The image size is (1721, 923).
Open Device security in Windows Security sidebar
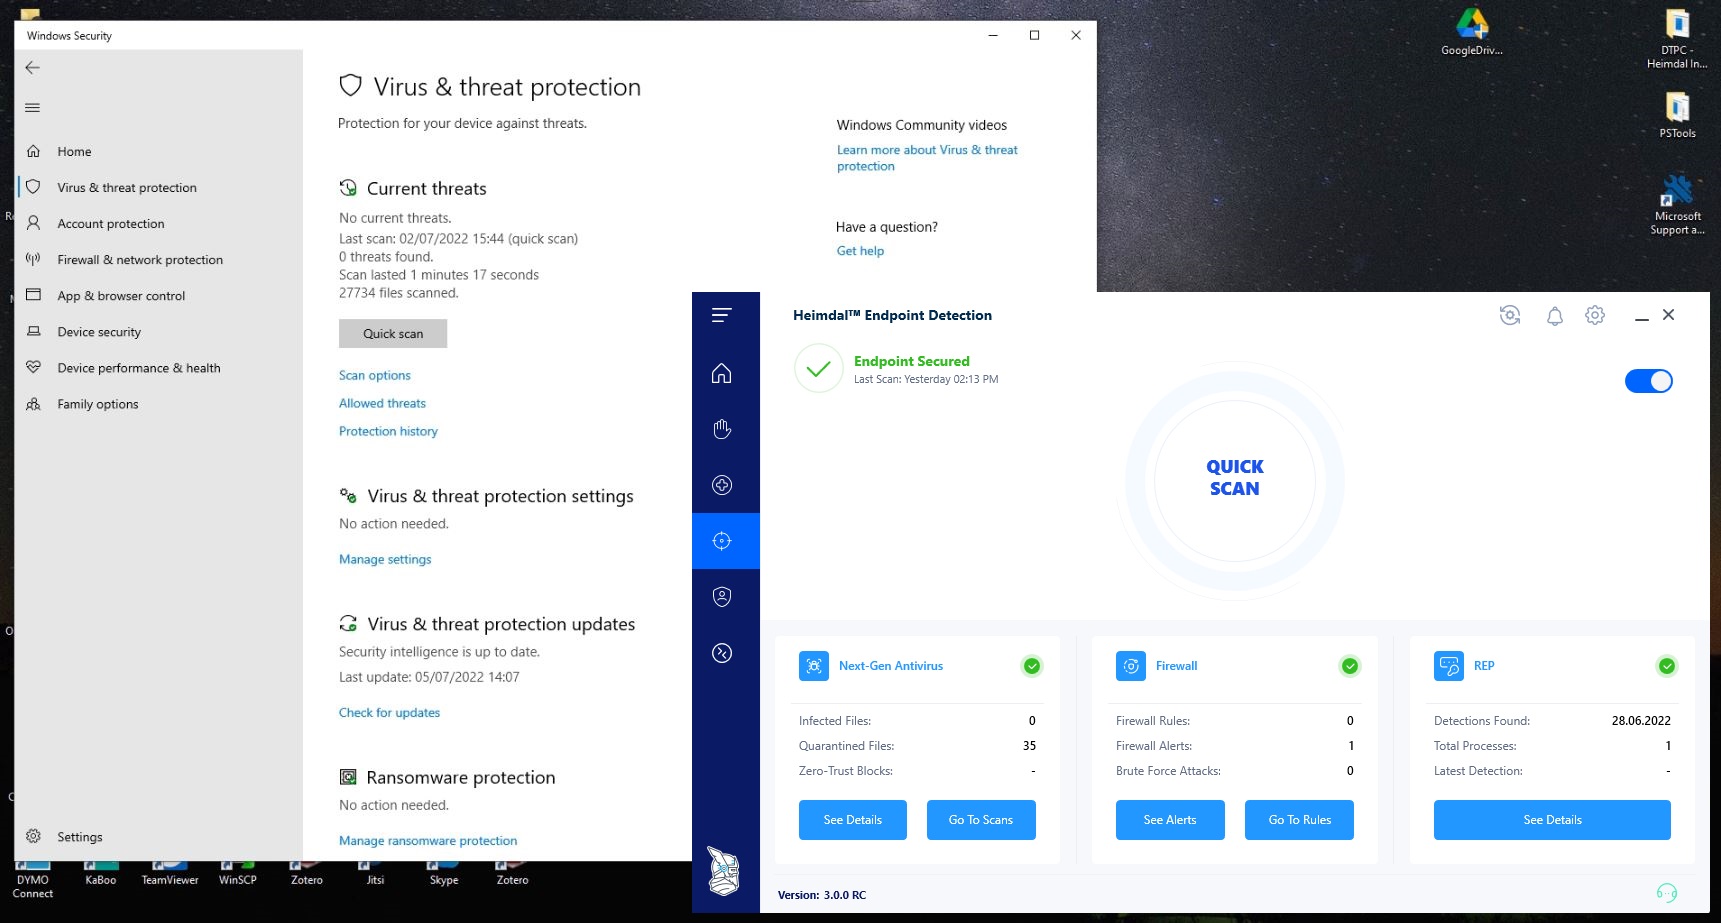[98, 331]
